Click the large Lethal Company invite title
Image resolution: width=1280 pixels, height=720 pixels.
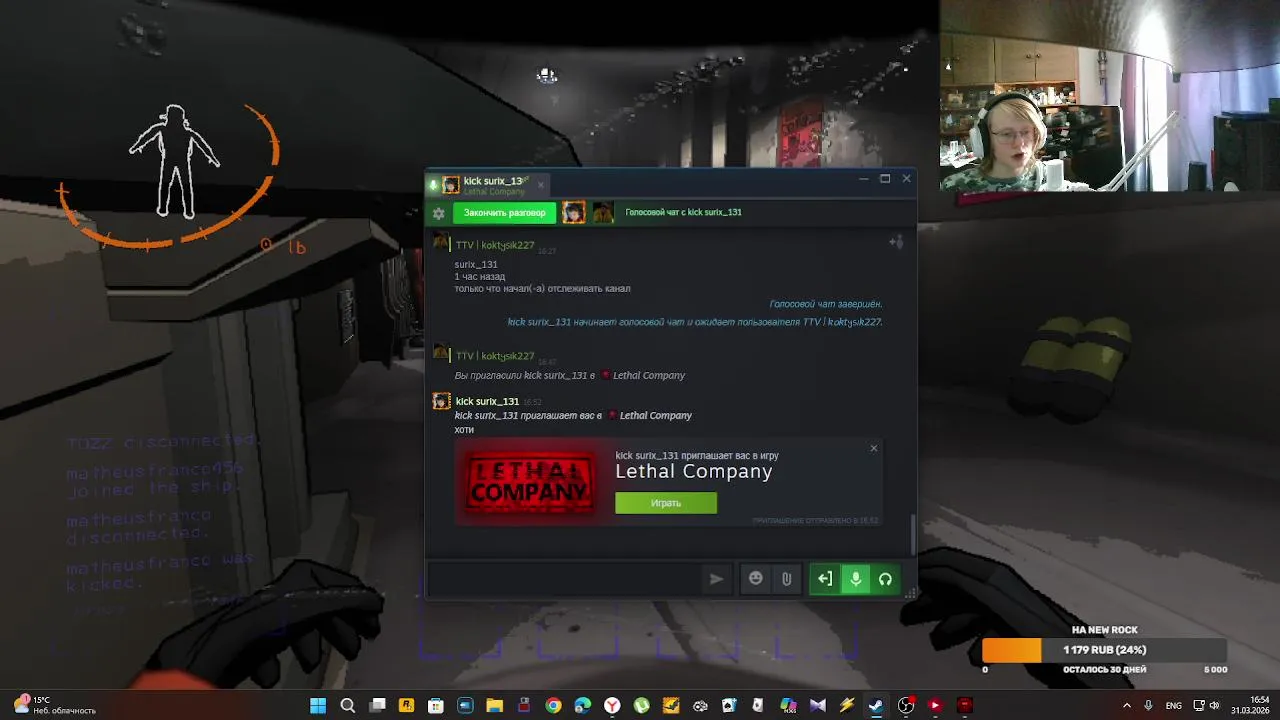click(x=694, y=472)
